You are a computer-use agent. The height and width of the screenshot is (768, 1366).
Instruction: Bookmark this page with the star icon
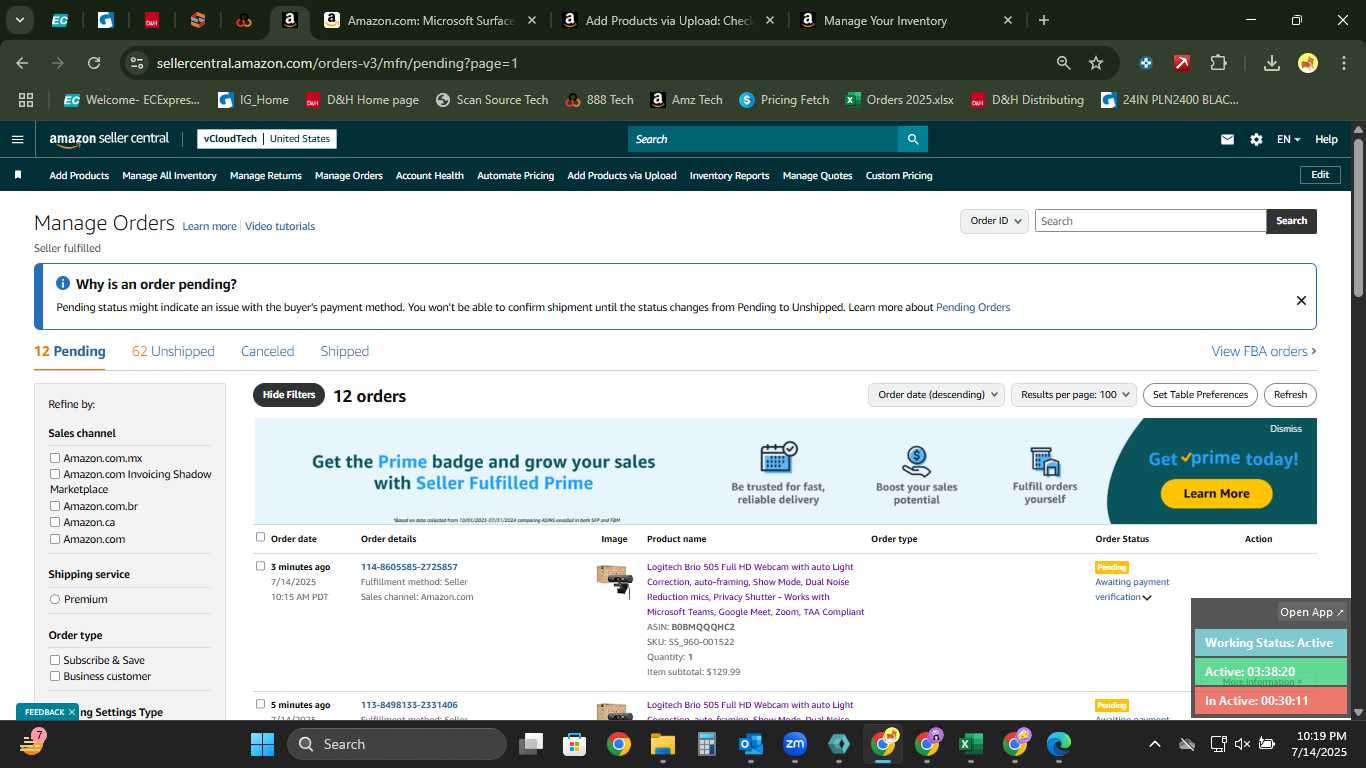click(x=1096, y=63)
